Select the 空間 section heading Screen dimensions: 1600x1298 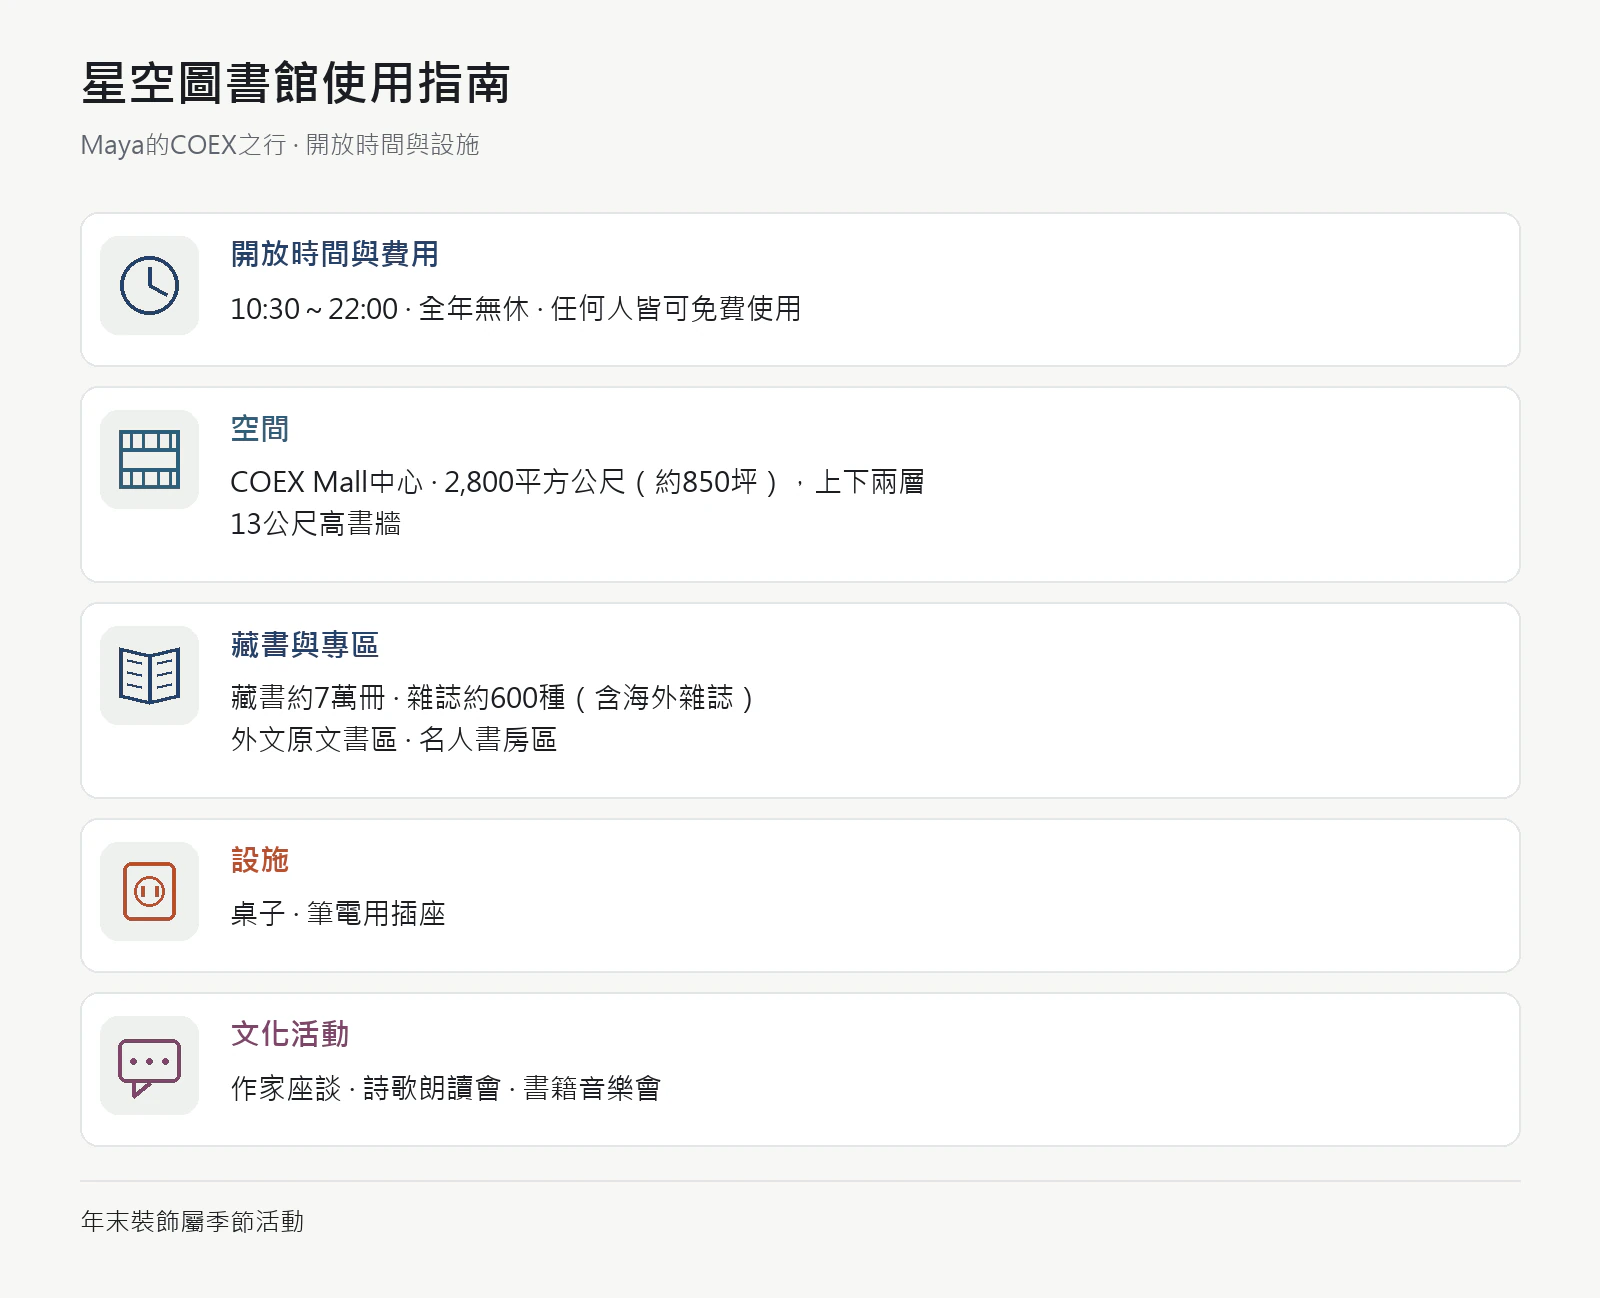coord(260,429)
